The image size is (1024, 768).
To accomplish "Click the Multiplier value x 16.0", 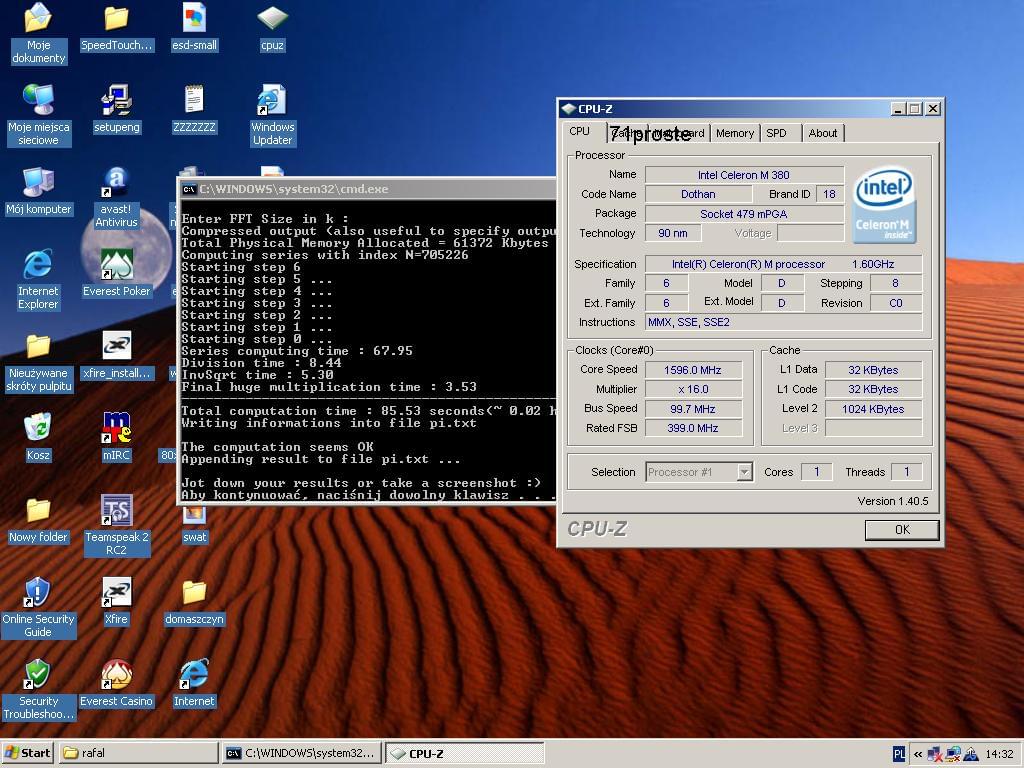I will tap(693, 389).
